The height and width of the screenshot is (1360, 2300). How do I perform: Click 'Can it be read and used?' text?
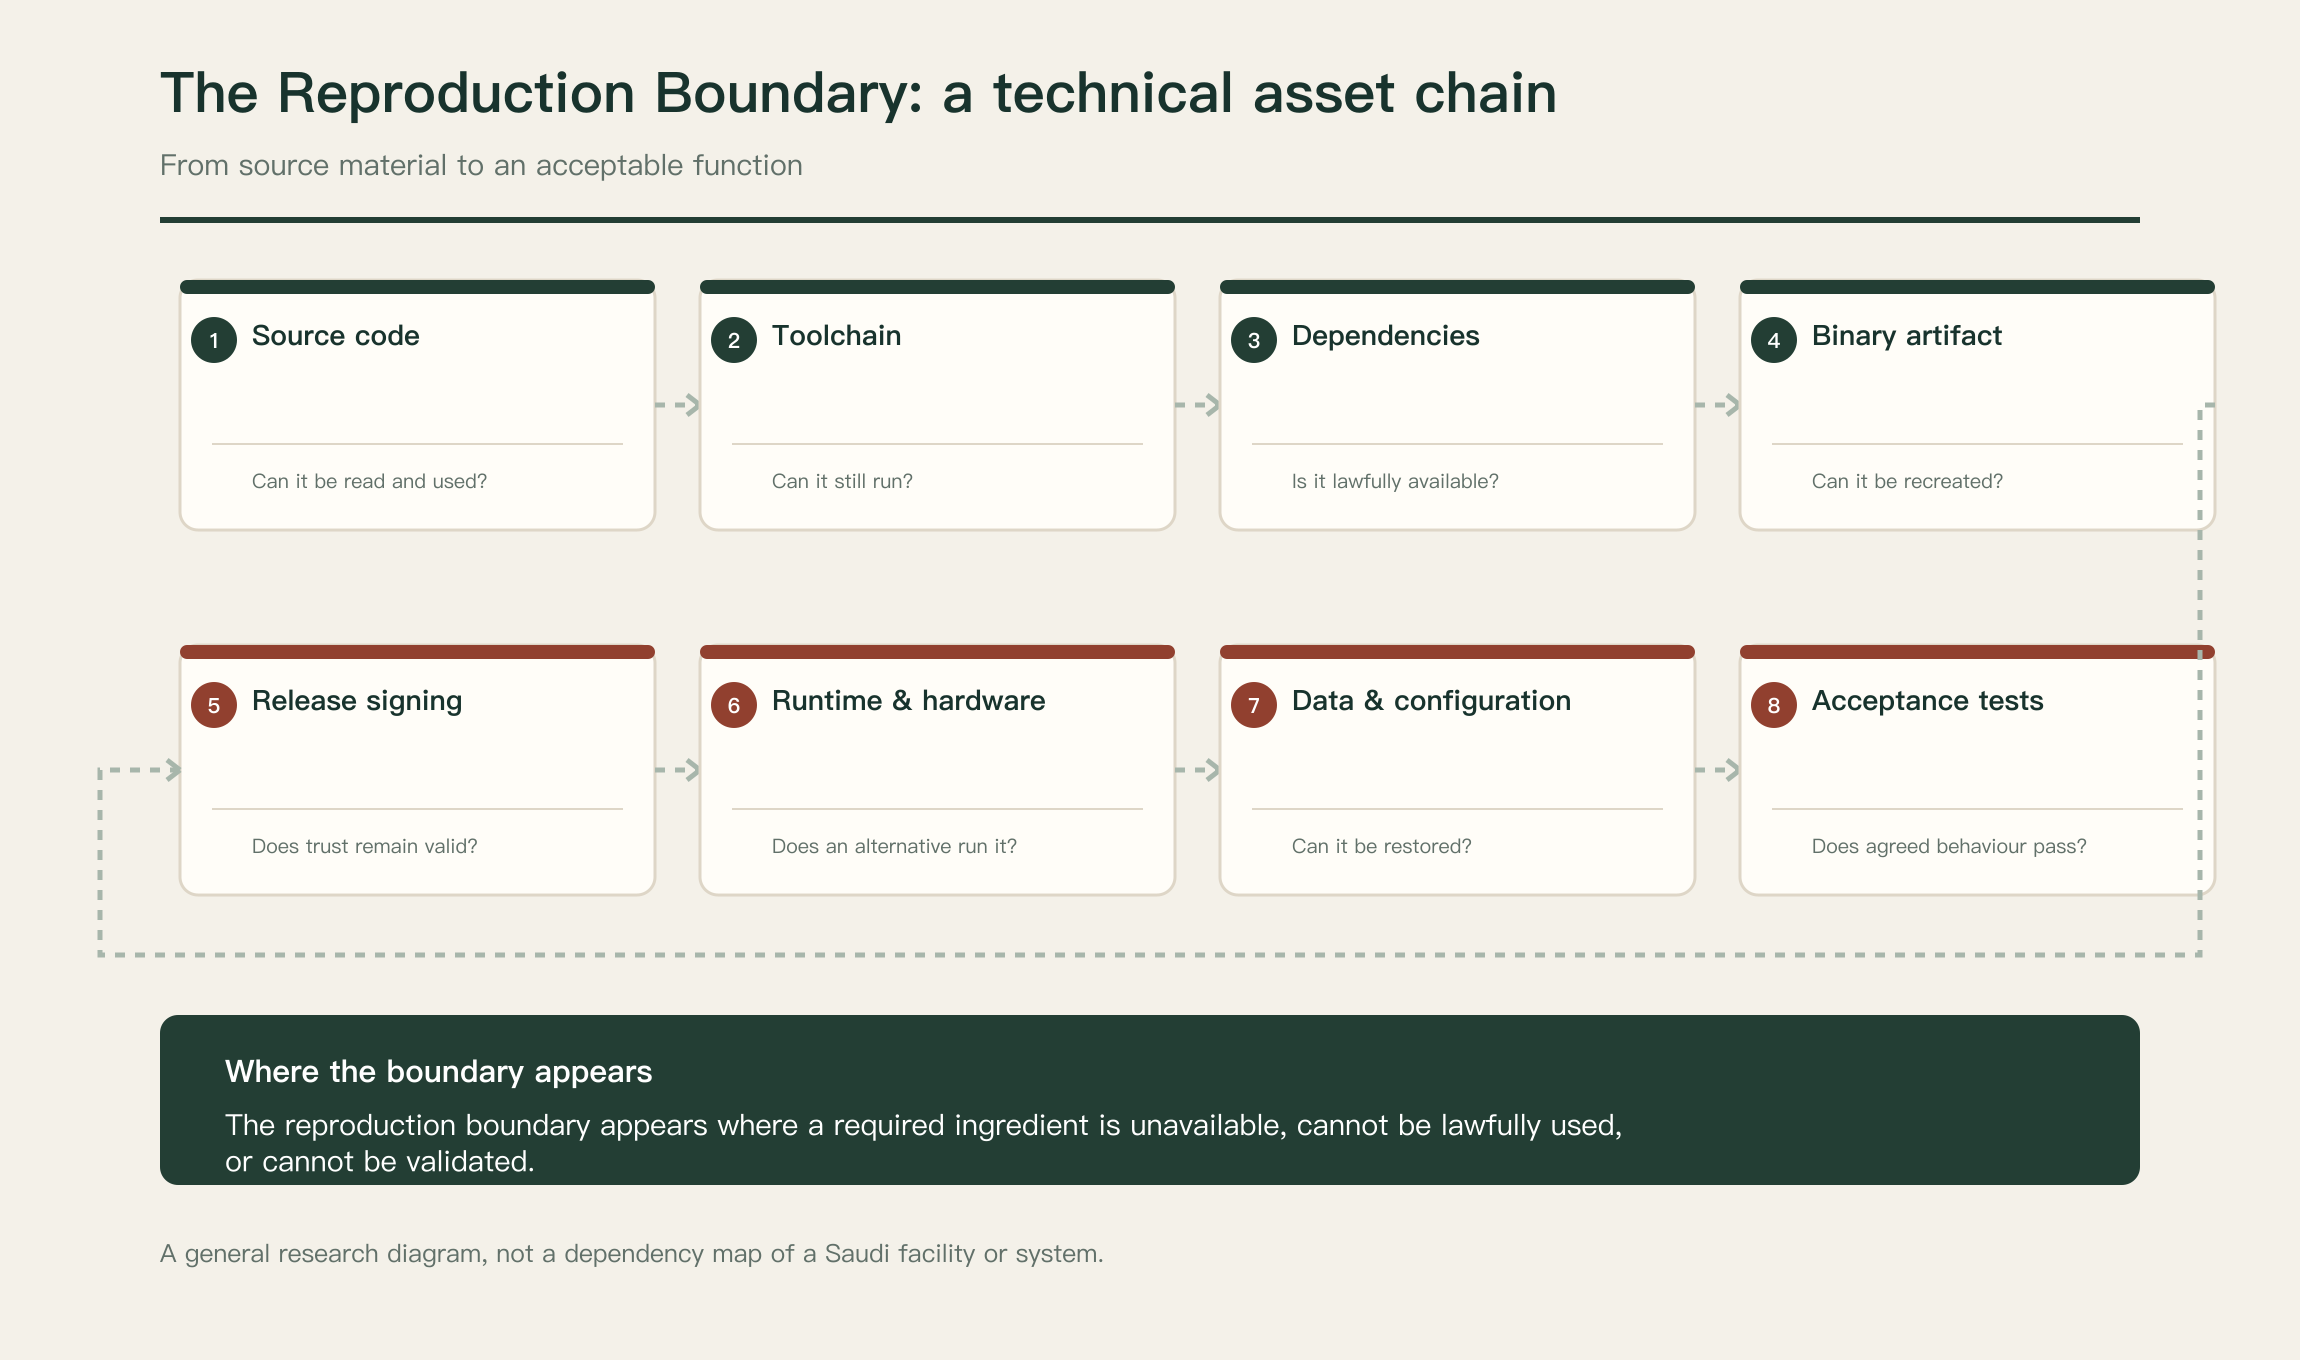click(x=370, y=481)
